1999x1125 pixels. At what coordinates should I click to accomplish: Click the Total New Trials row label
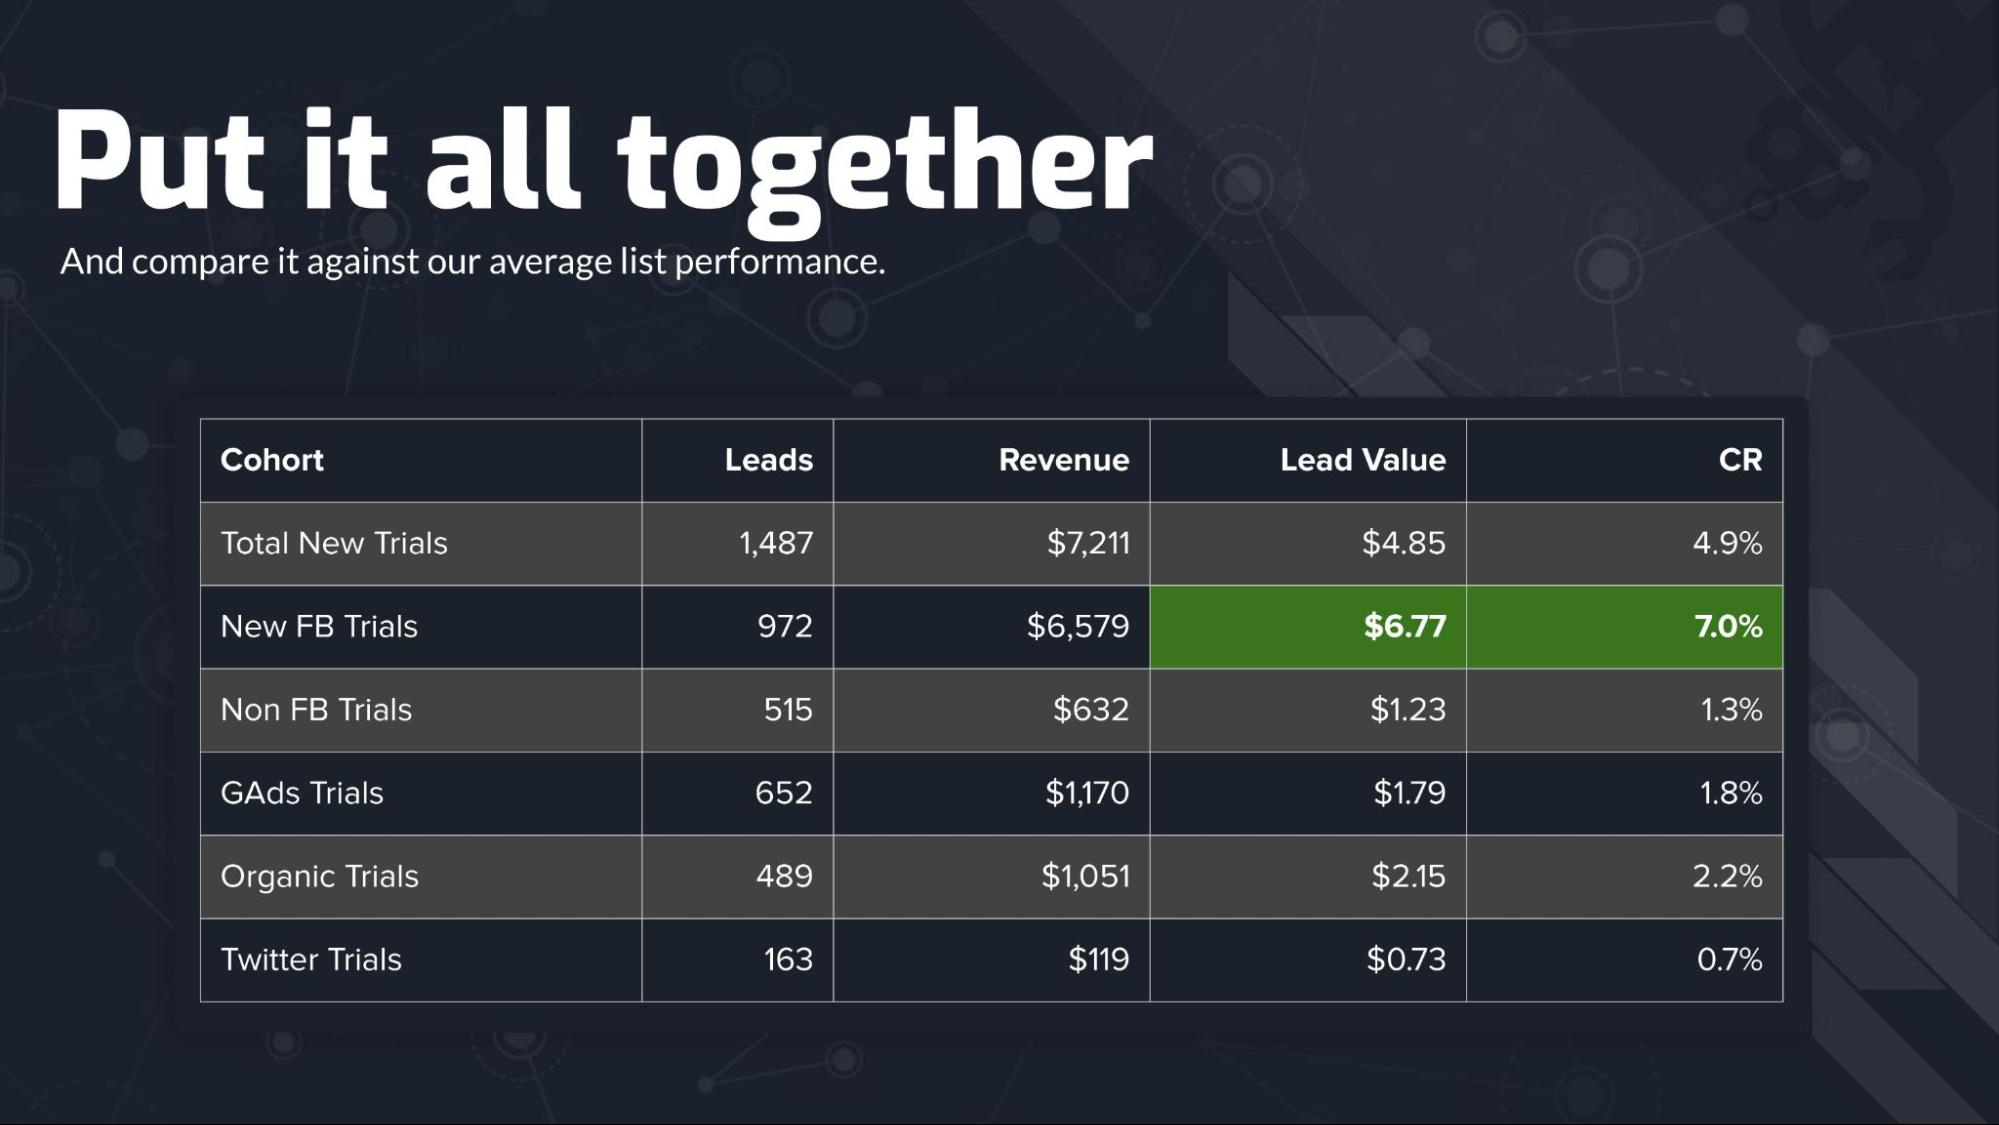point(334,543)
